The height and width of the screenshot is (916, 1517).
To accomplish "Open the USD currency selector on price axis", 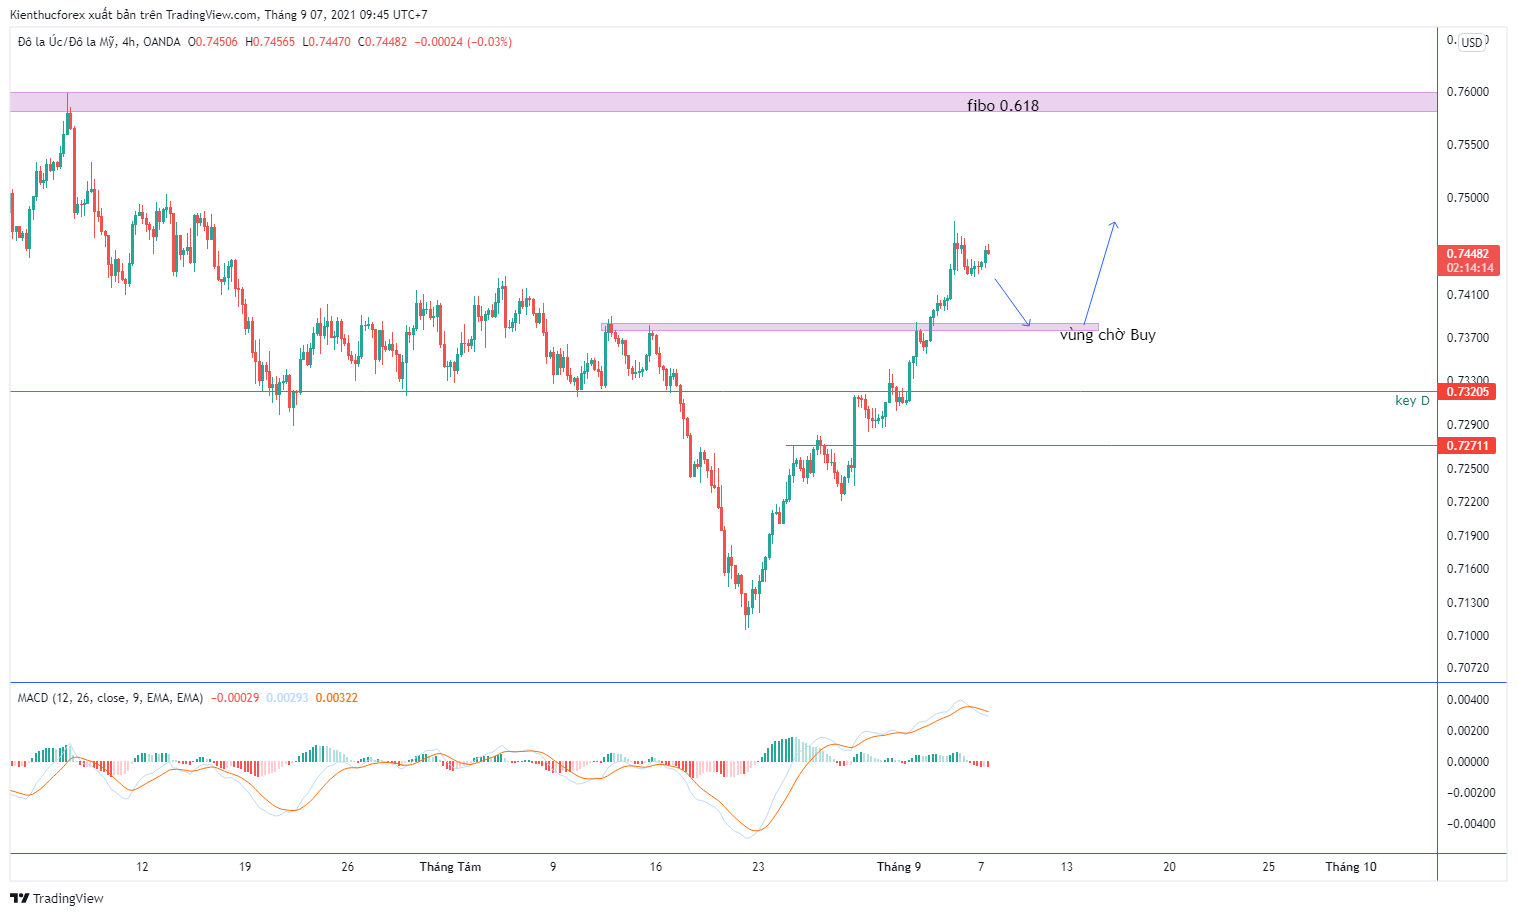I will pyautogui.click(x=1472, y=42).
